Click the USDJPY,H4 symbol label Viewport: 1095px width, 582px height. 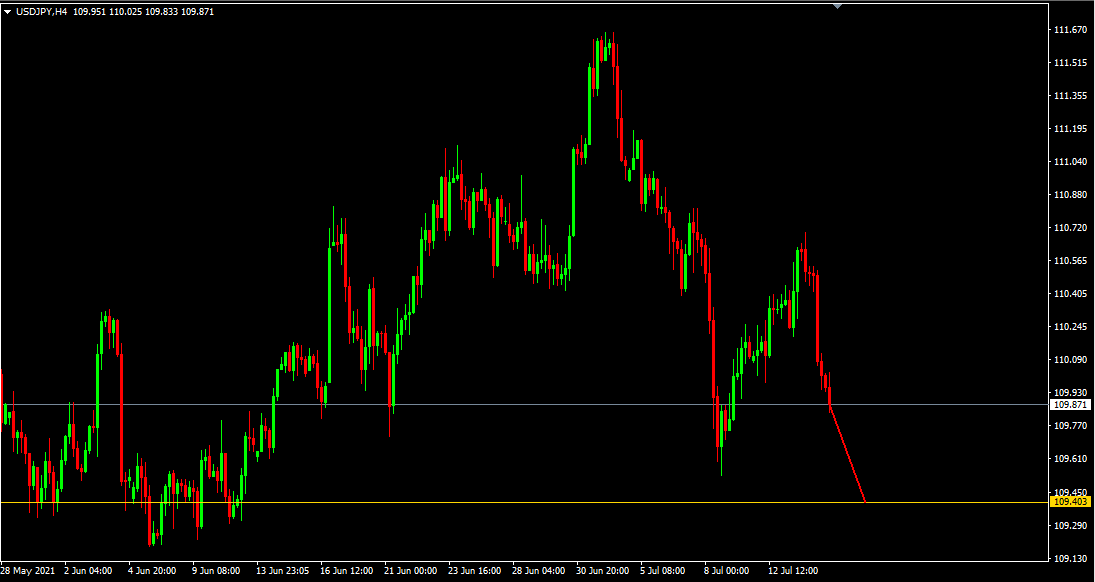(41, 12)
